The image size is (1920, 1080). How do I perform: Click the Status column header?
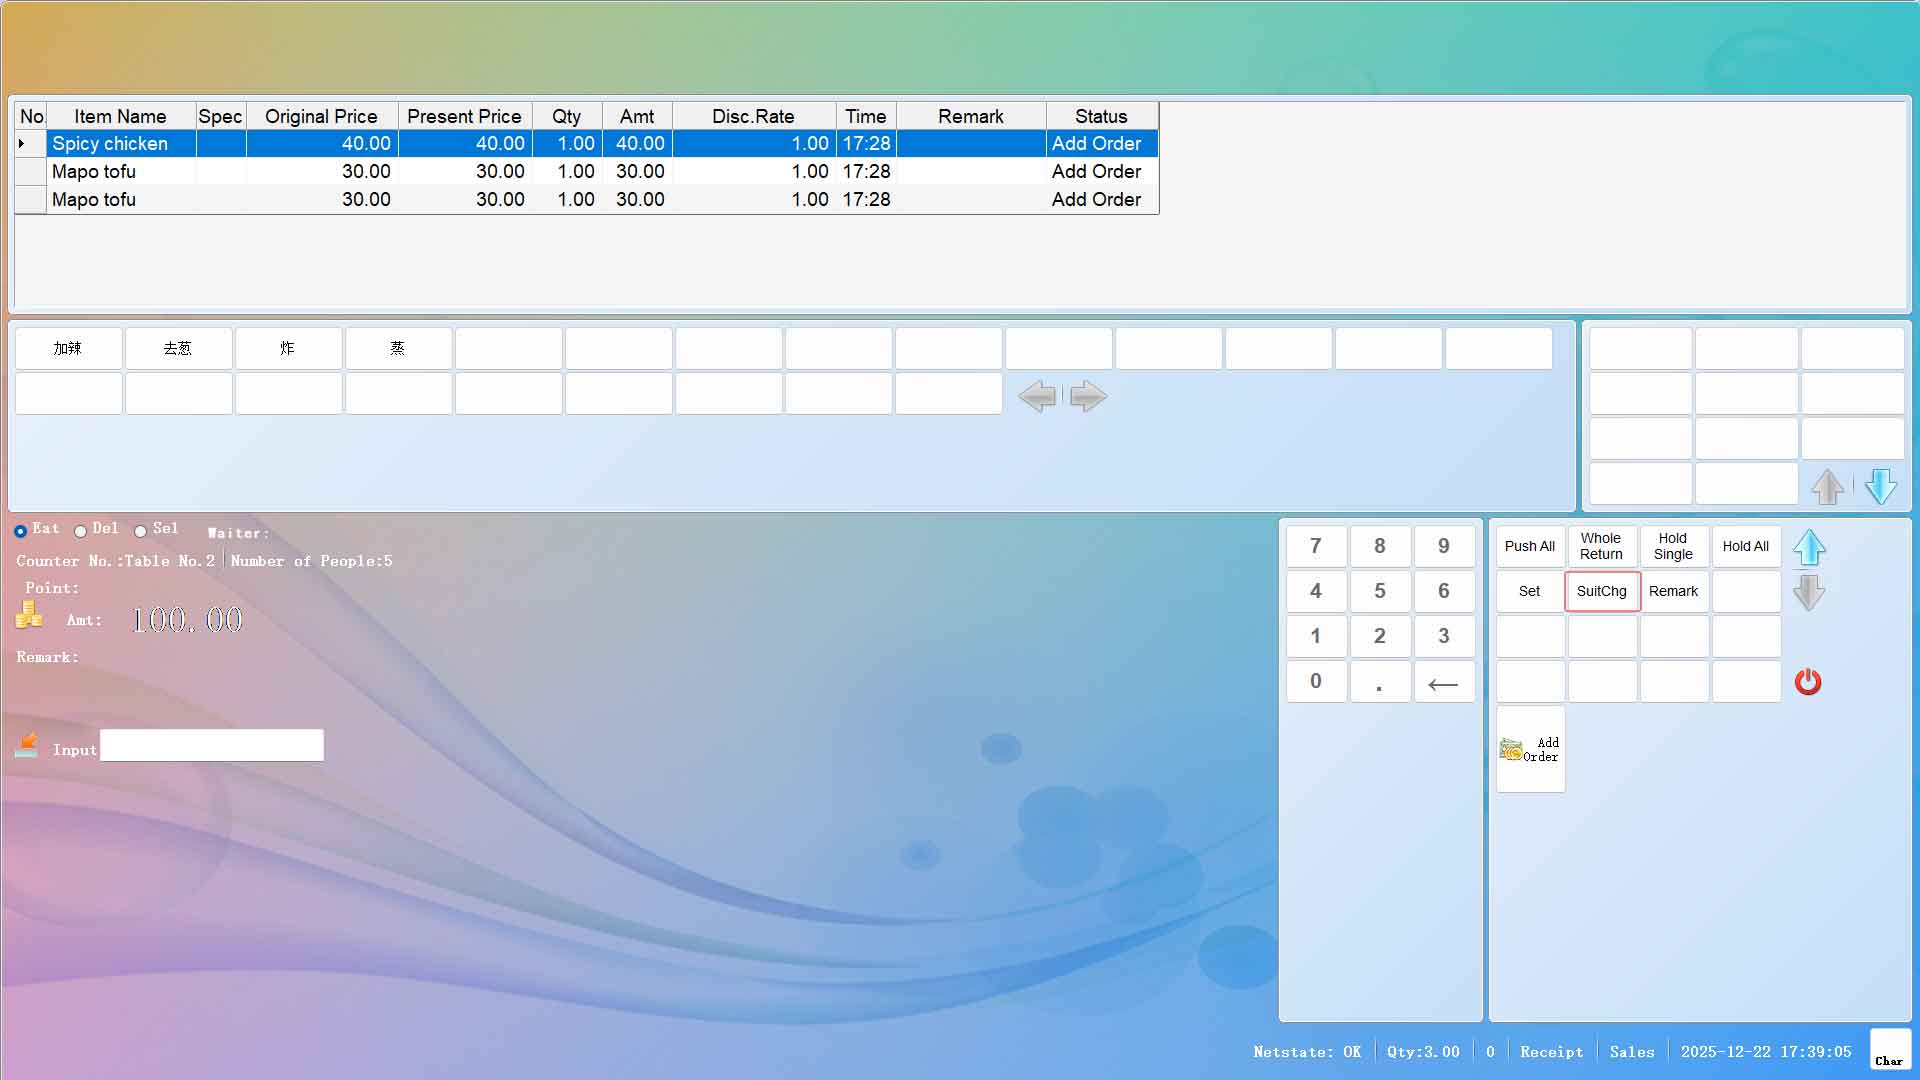point(1100,116)
